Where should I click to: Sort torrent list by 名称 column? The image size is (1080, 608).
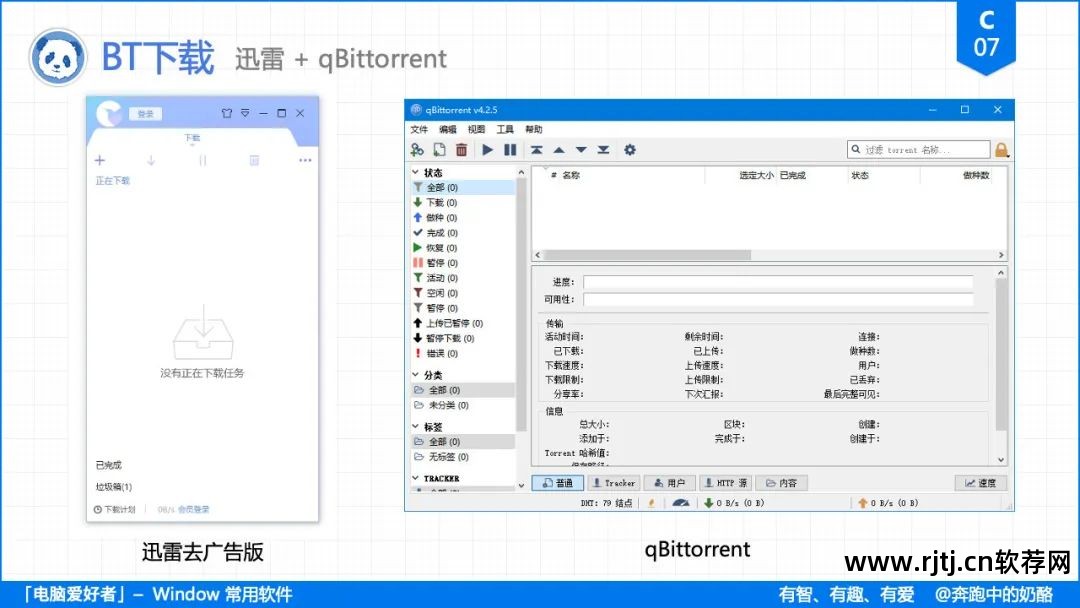571,176
